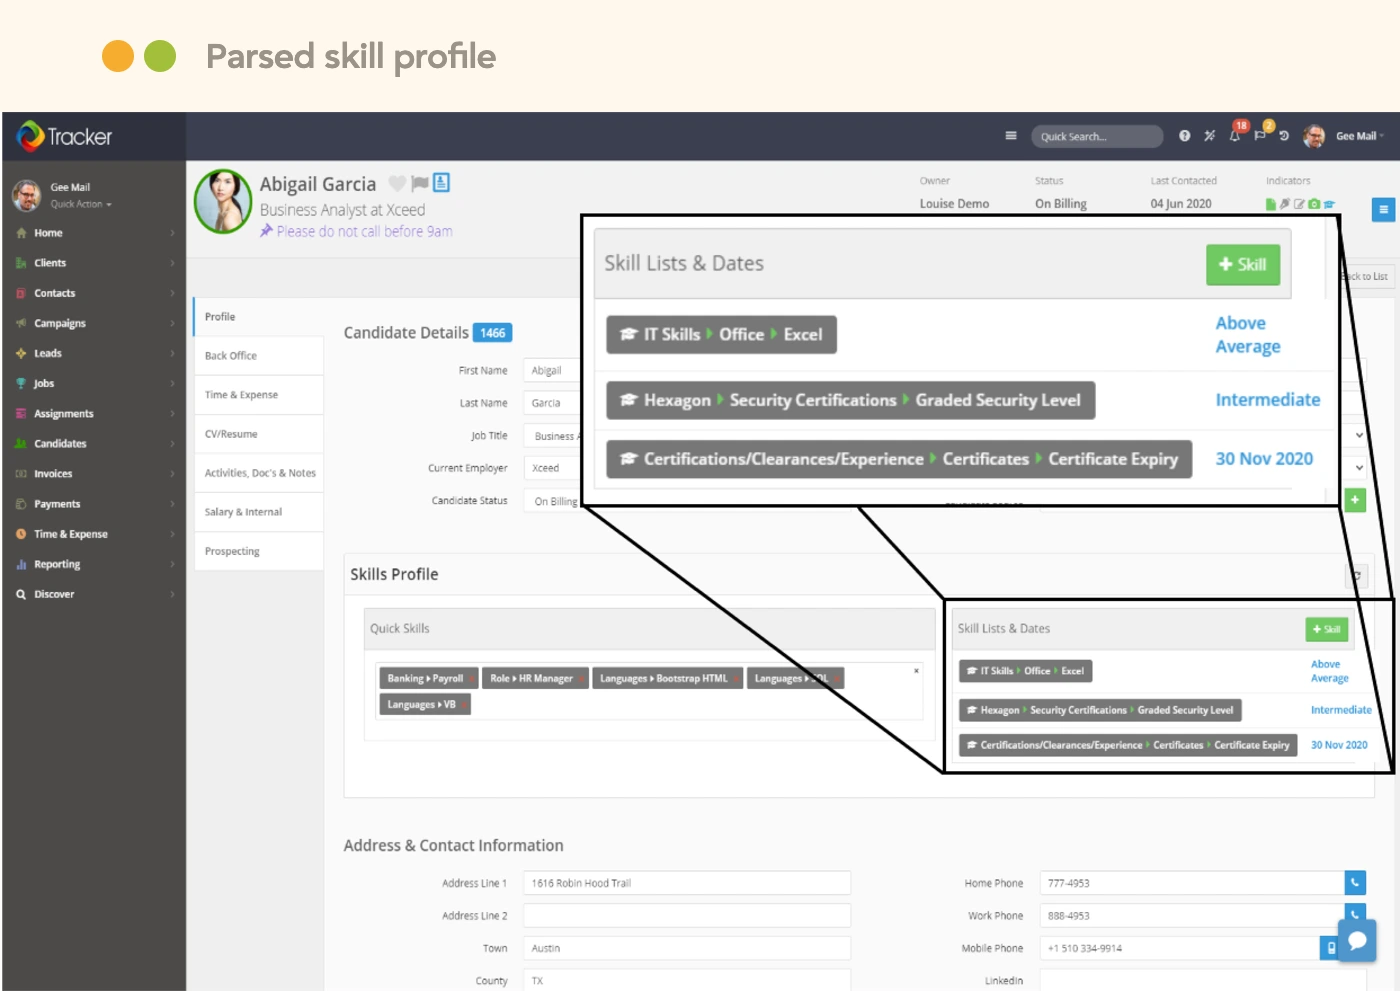Expand the Payments sidebar chevron
The height and width of the screenshot is (991, 1400).
pyautogui.click(x=172, y=504)
